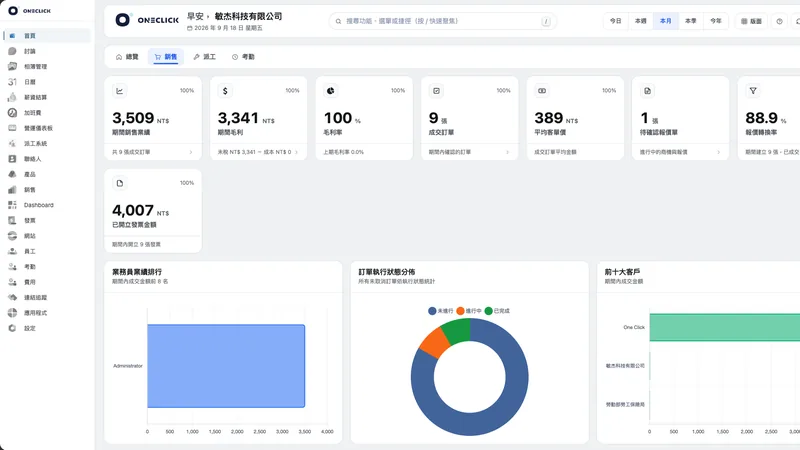Click 進行中 orange legend swatch
The width and height of the screenshot is (800, 450).
[x=460, y=311]
